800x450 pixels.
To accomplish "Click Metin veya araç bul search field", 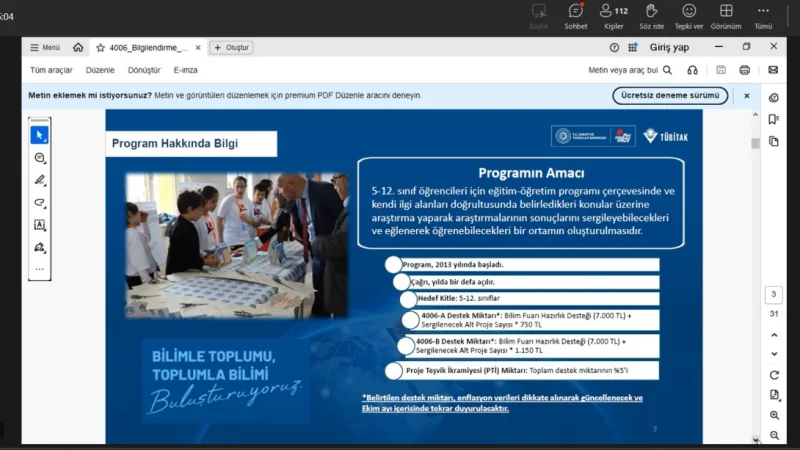I will (623, 70).
